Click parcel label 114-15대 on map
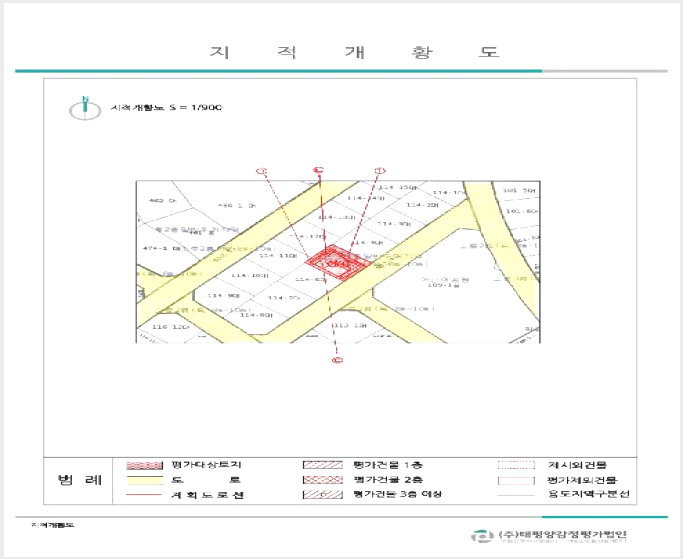 pyautogui.click(x=398, y=187)
